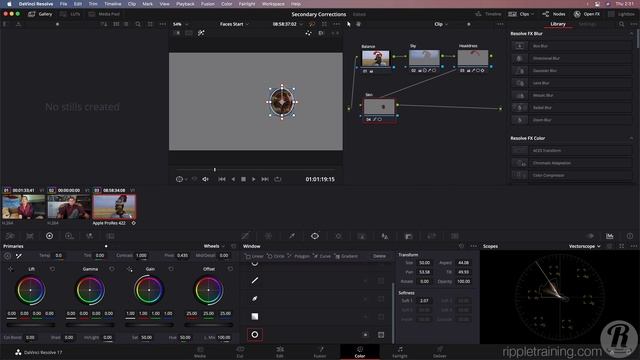Screen dimensions: 640x360
Task: Click the auto balance magic wand icon
Action: pos(19,256)
